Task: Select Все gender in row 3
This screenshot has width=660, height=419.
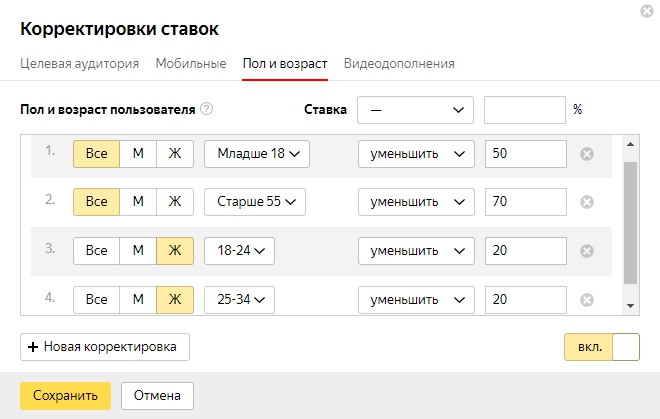Action: (x=96, y=251)
